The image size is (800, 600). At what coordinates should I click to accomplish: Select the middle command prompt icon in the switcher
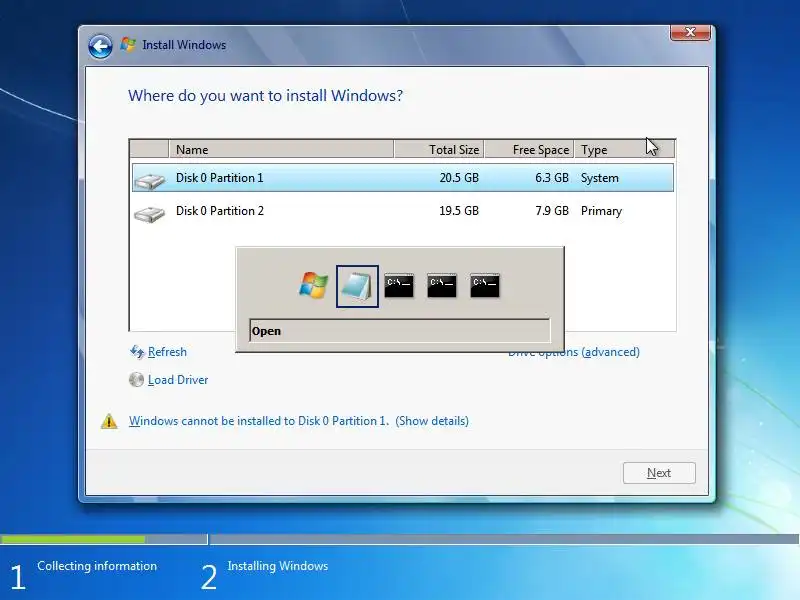click(442, 286)
